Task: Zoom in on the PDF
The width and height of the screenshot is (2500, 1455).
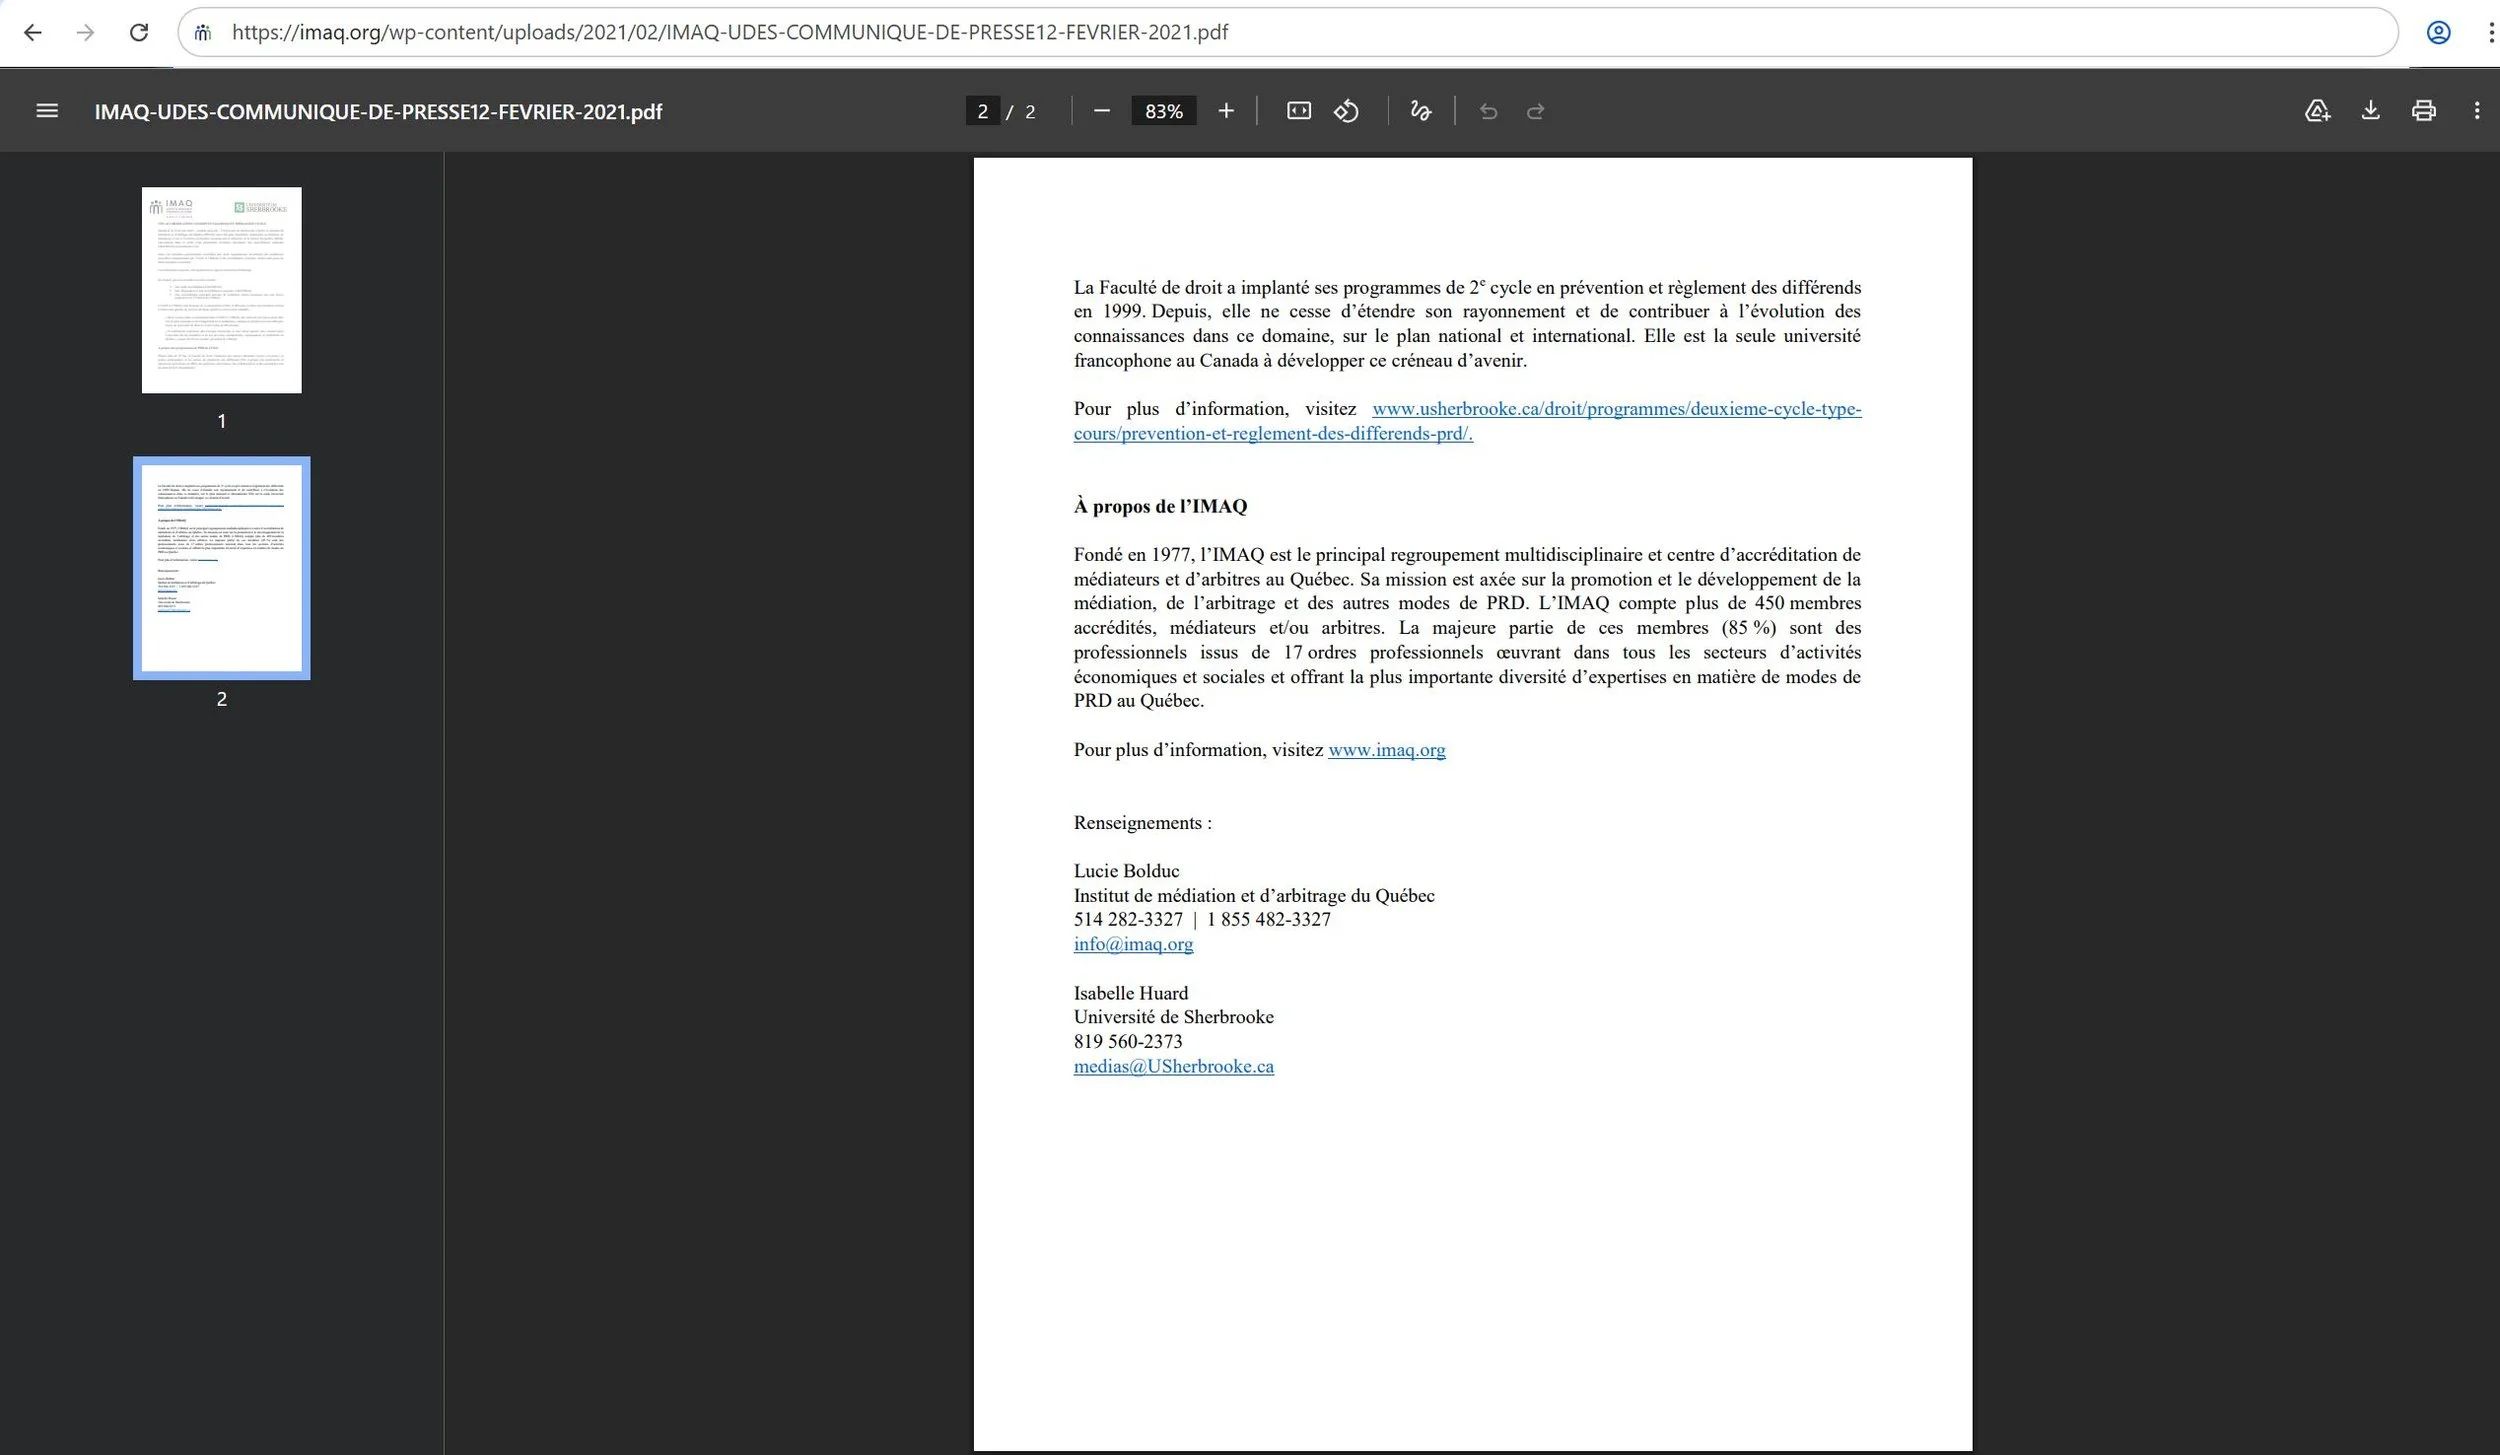Action: 1226,111
